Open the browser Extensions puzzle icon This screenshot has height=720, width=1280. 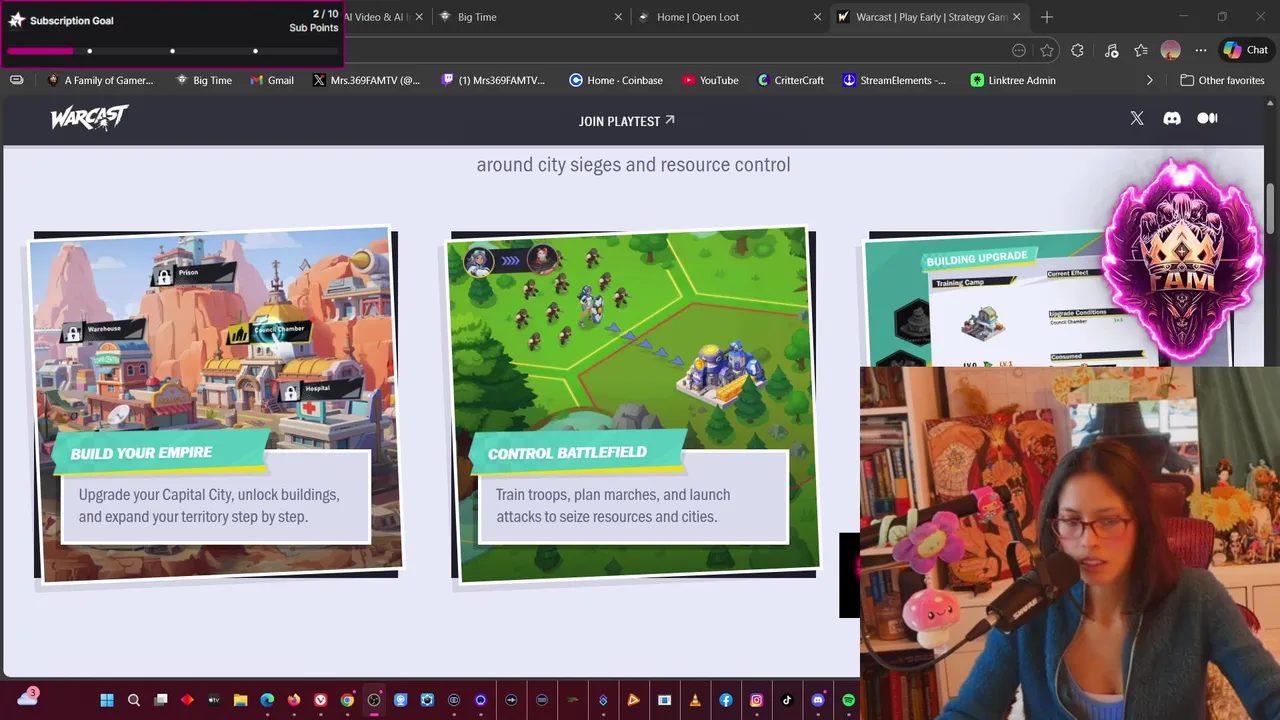1077,50
